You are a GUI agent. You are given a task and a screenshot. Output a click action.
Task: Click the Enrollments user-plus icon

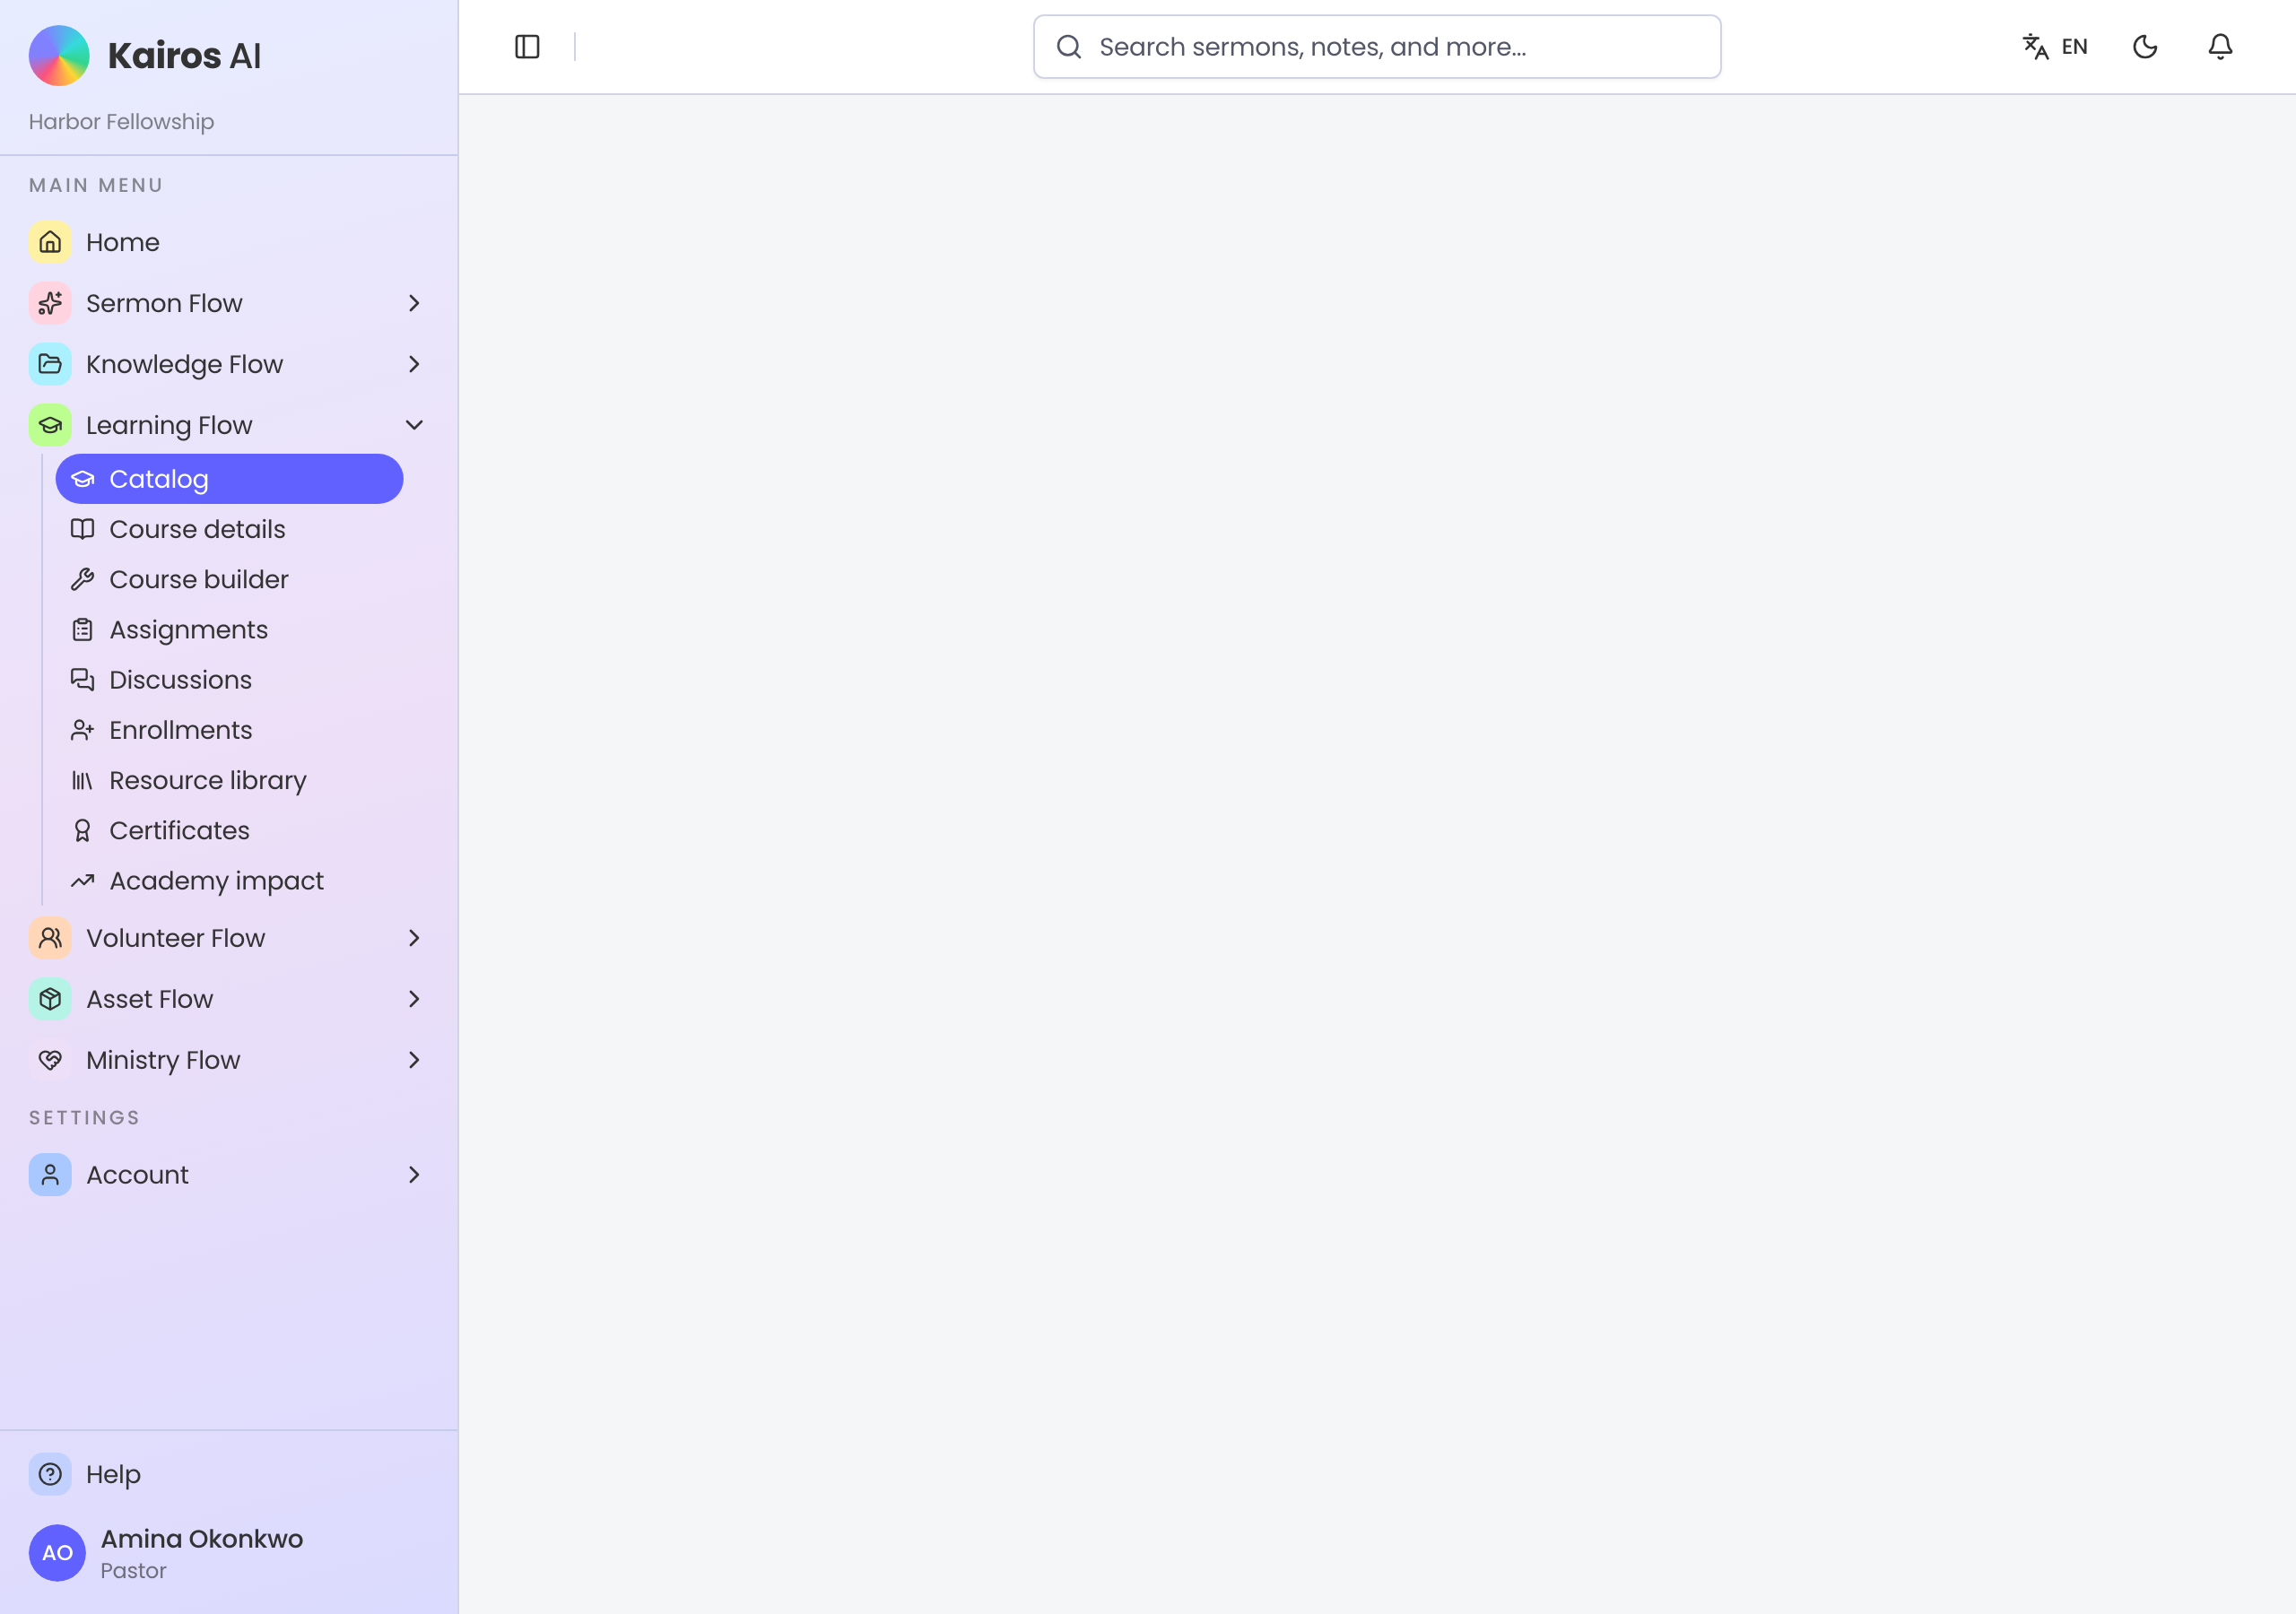coord(82,730)
